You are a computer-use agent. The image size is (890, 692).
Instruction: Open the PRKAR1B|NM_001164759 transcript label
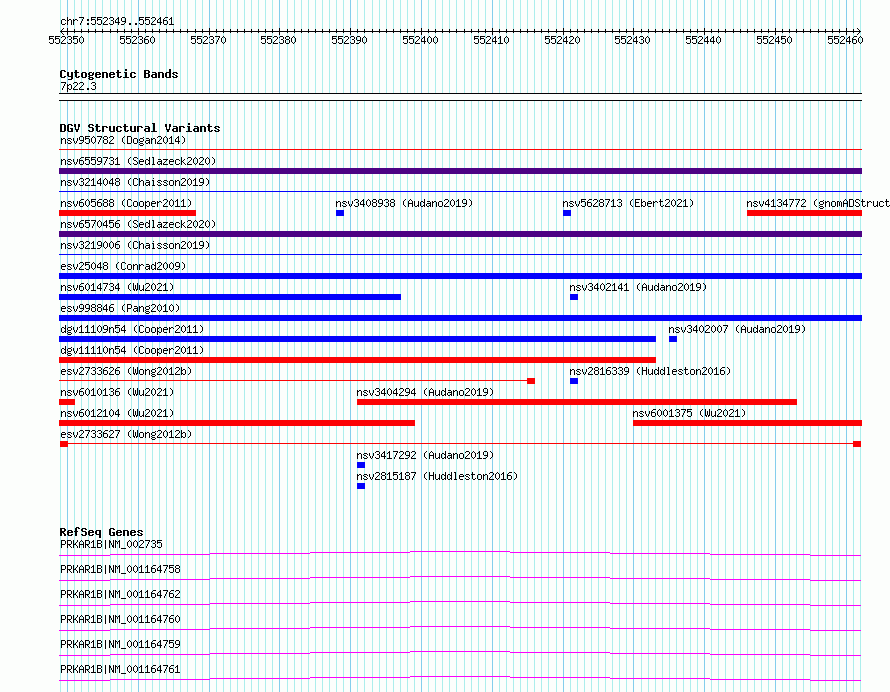[120, 644]
